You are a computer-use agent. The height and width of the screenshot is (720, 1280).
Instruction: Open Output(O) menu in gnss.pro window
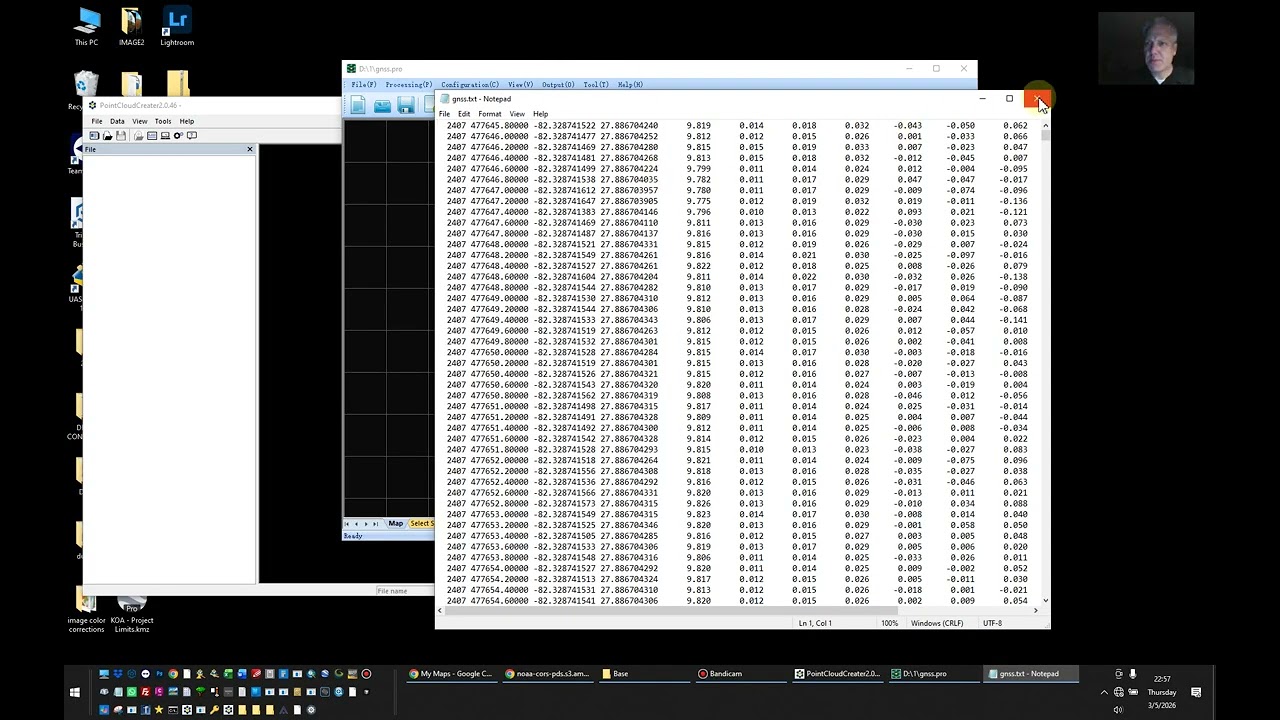[x=558, y=85]
